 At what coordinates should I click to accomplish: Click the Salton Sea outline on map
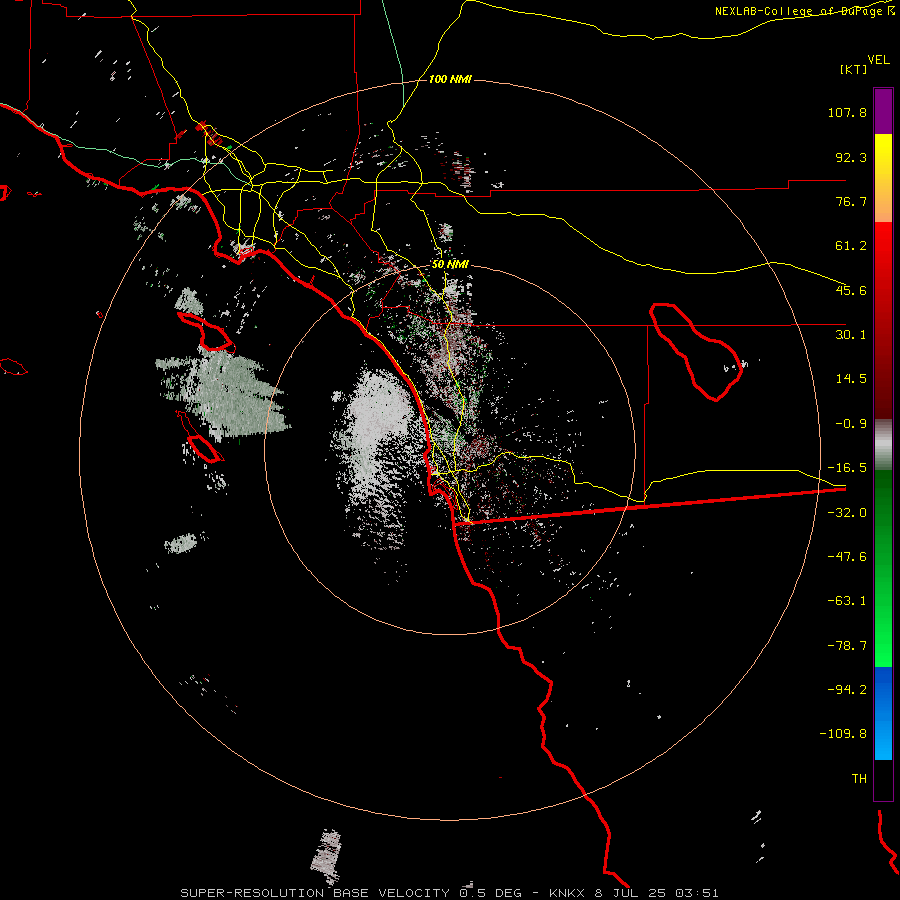696,352
